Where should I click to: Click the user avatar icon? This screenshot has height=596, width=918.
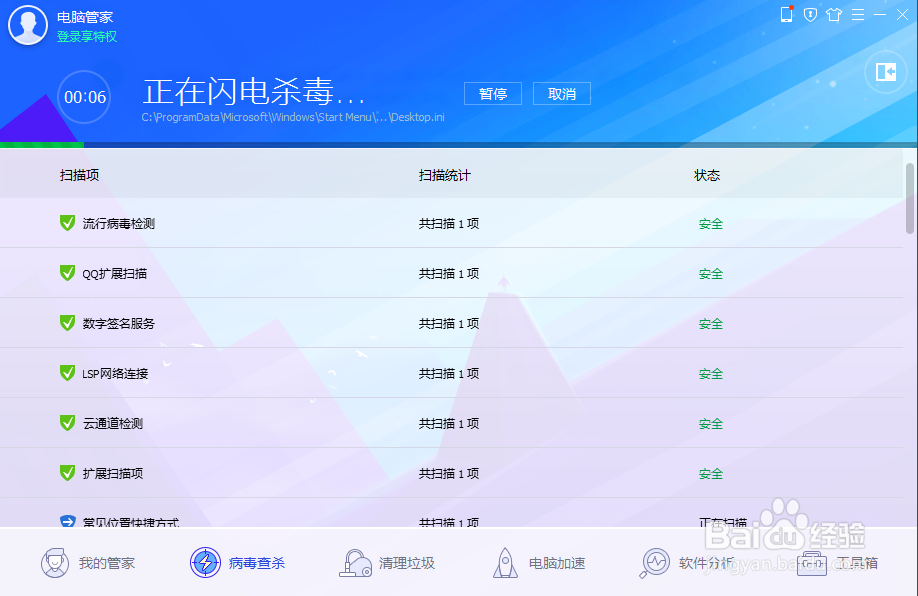tap(28, 25)
